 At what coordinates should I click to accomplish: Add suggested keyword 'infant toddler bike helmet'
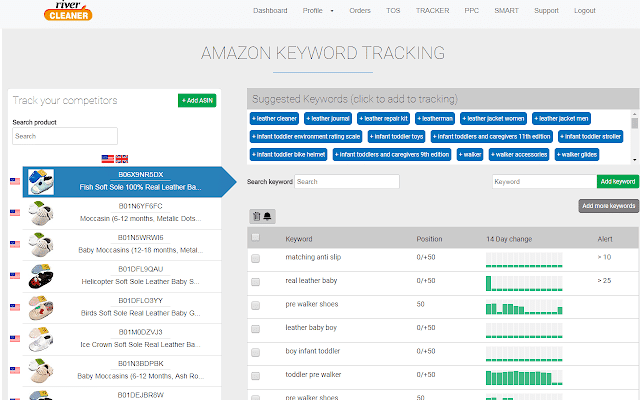(x=289, y=155)
